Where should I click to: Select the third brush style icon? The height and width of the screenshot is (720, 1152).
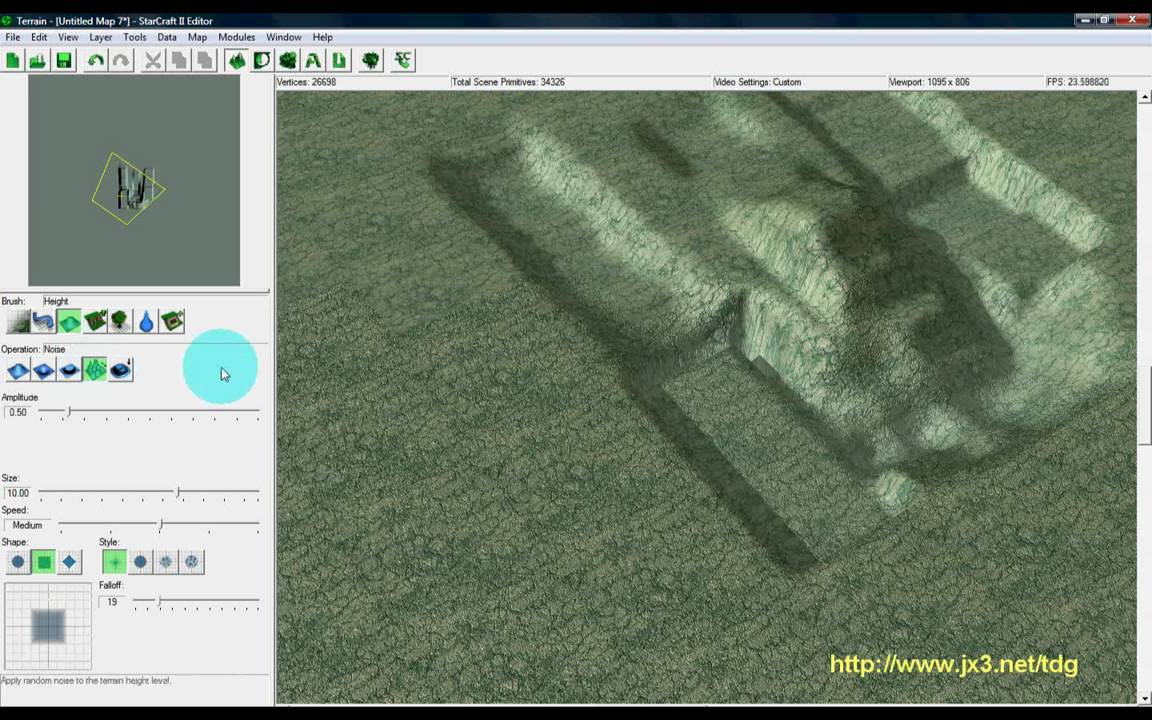(x=166, y=562)
